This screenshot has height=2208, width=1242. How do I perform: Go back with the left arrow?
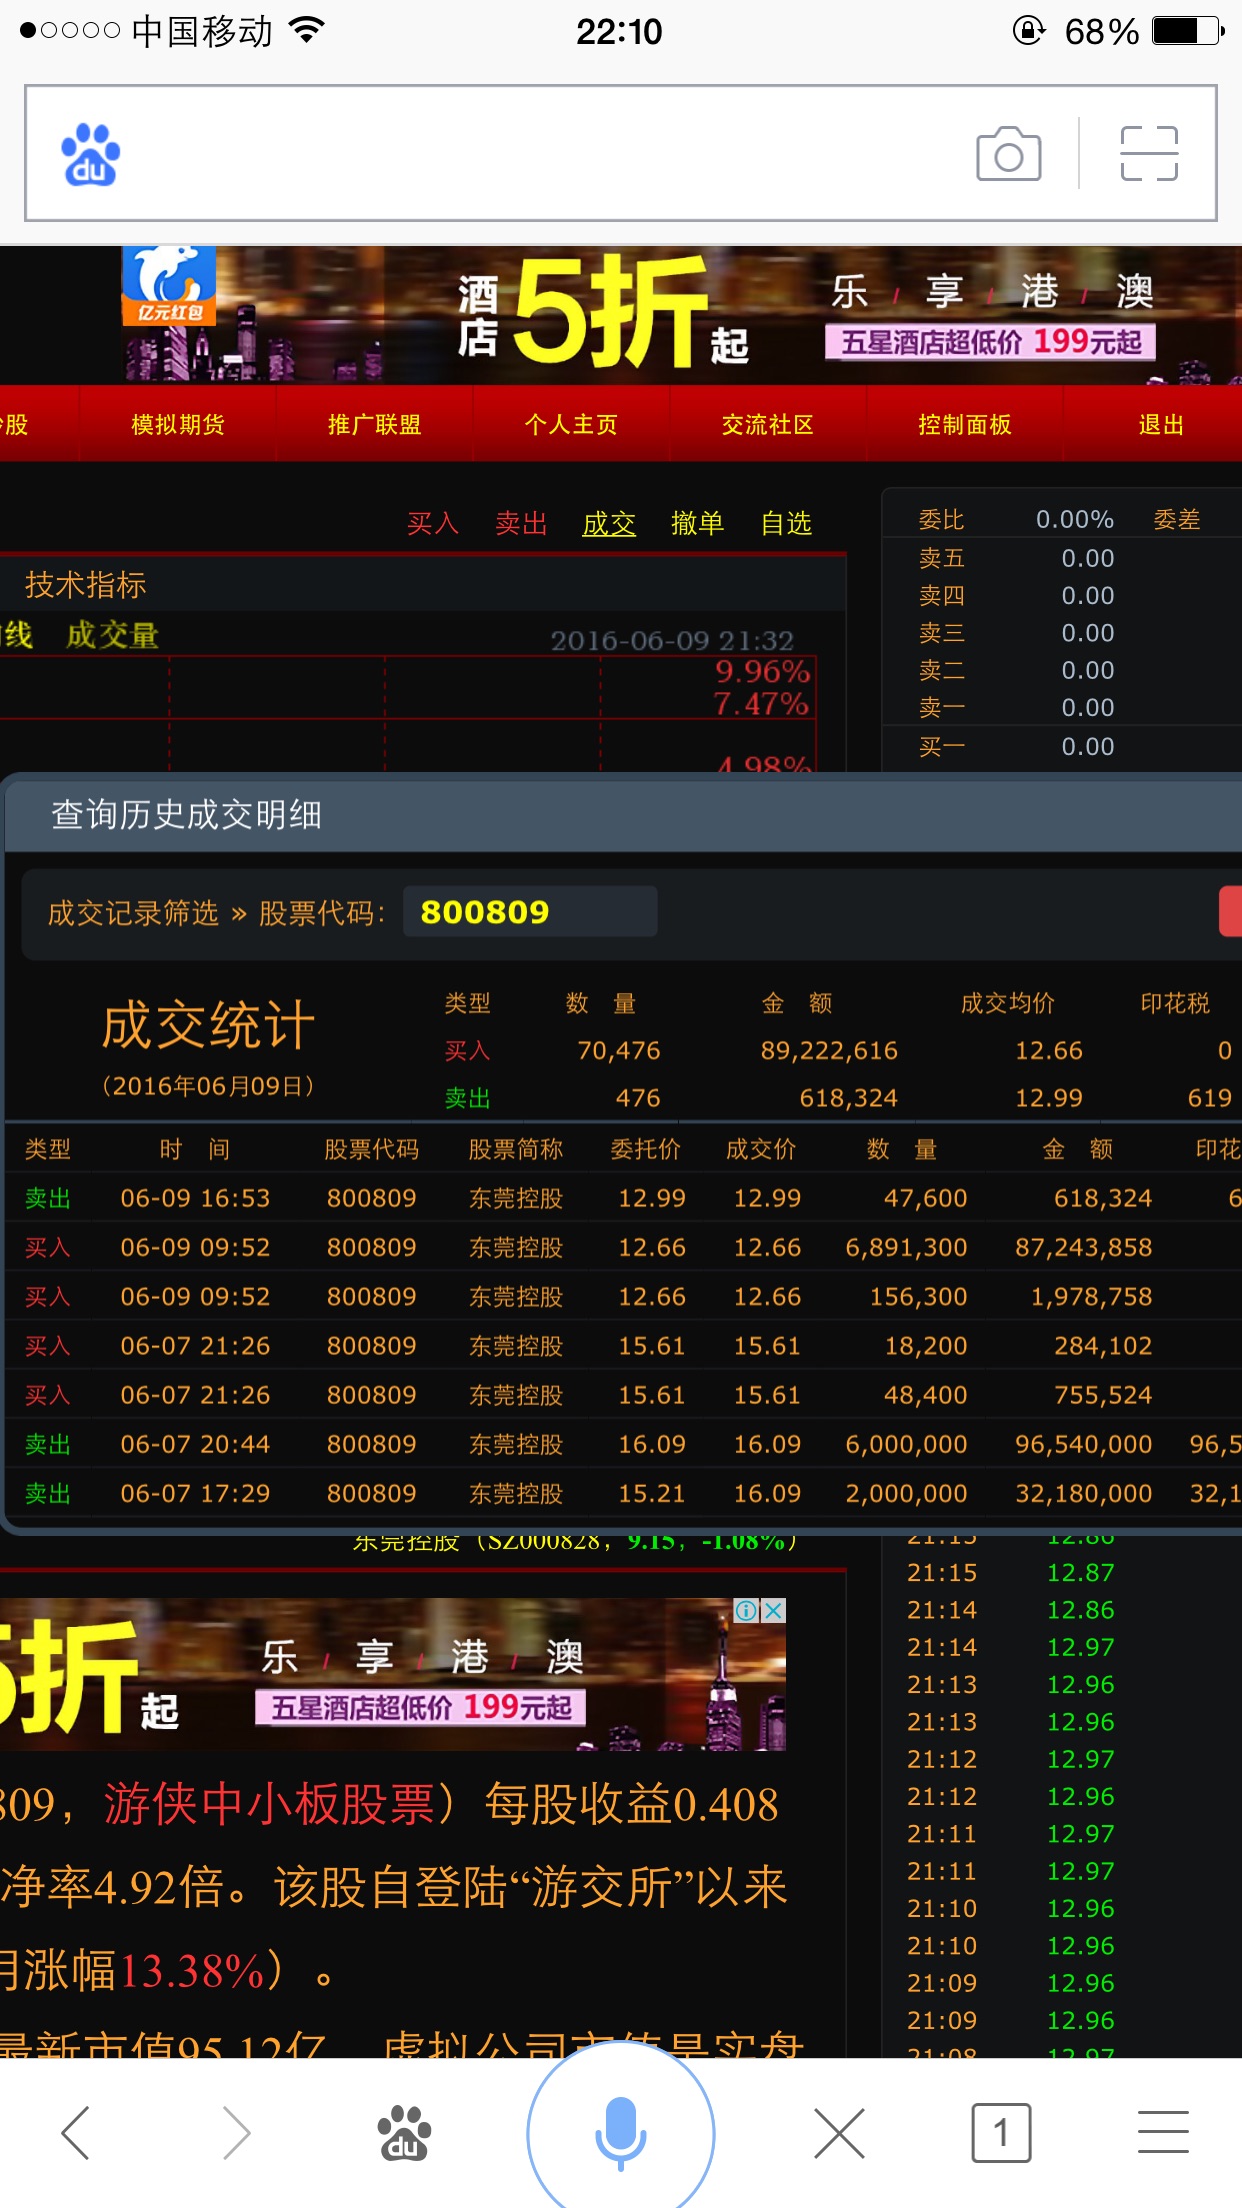tap(76, 2133)
